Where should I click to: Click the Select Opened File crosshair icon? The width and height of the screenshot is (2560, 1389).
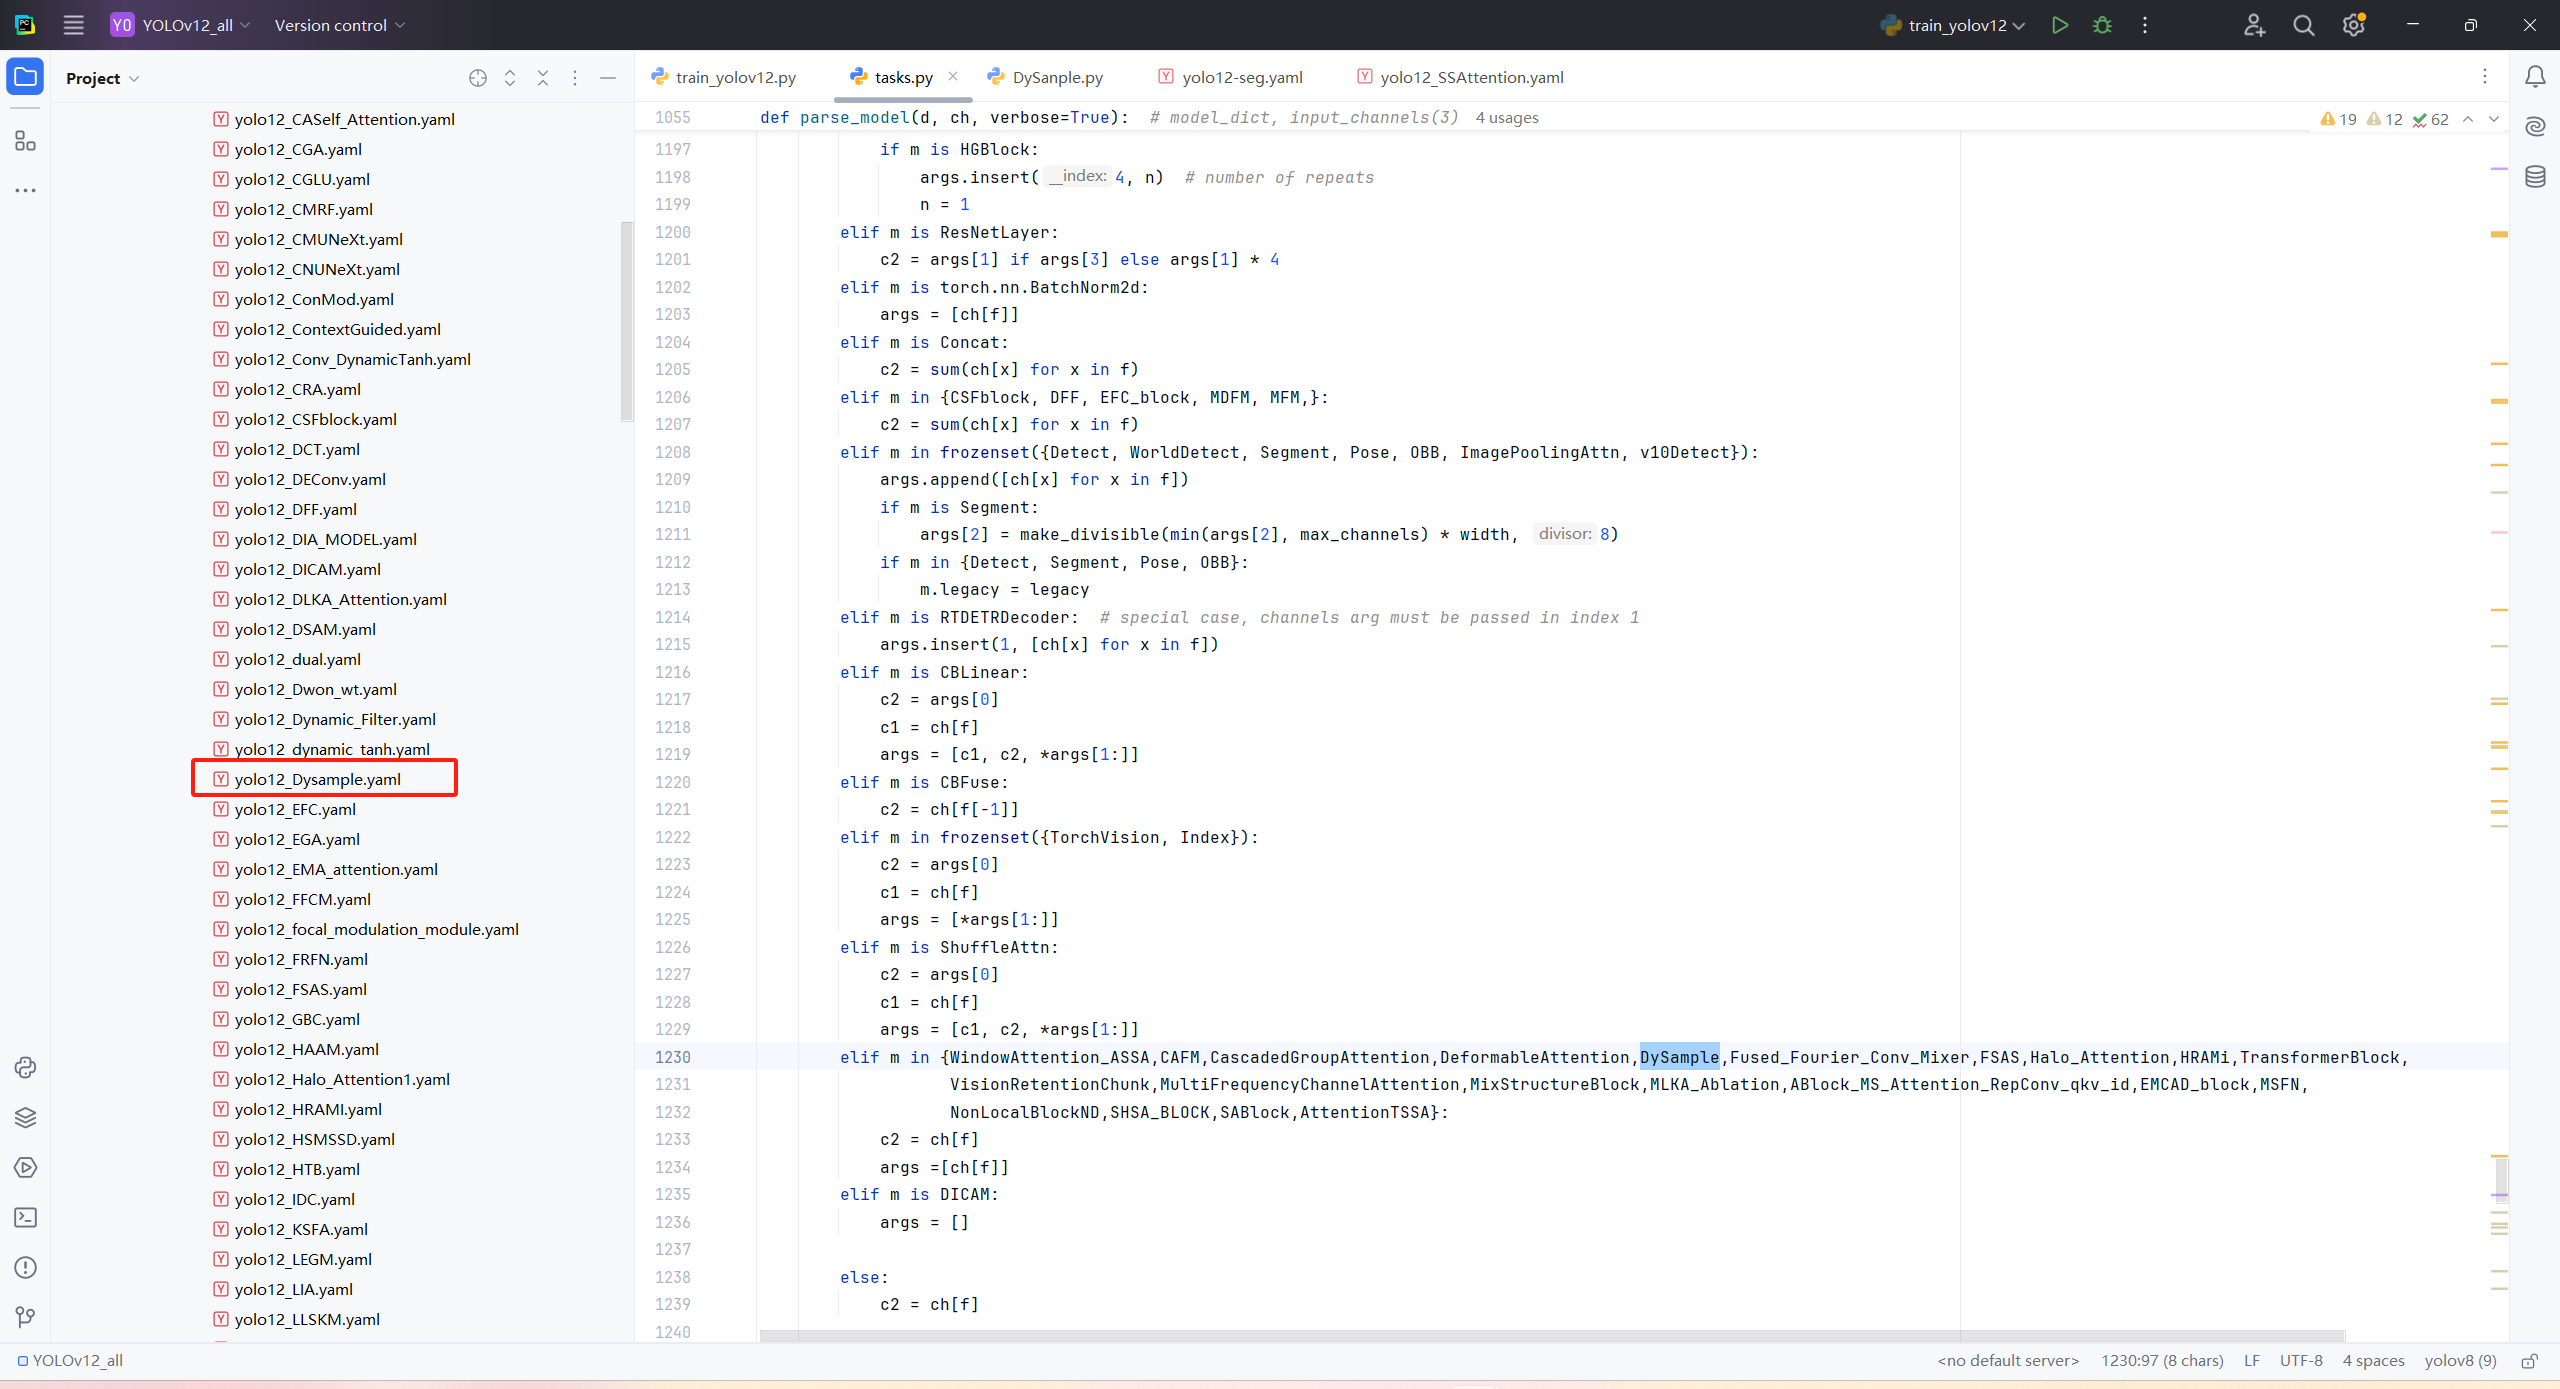pyautogui.click(x=477, y=78)
